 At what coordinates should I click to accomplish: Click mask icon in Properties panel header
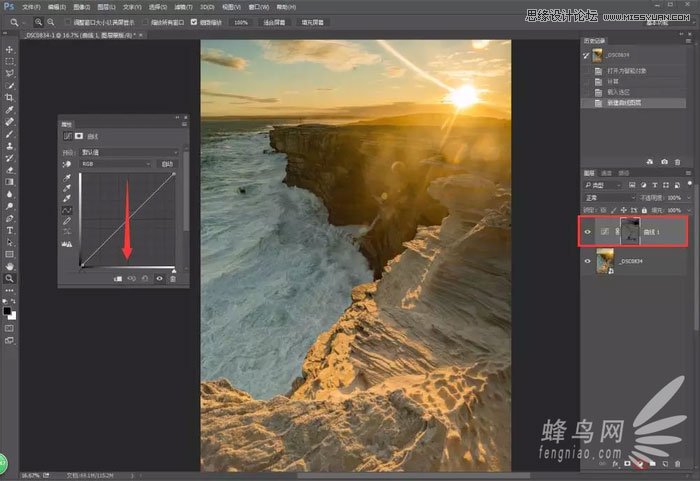pyautogui.click(x=79, y=136)
